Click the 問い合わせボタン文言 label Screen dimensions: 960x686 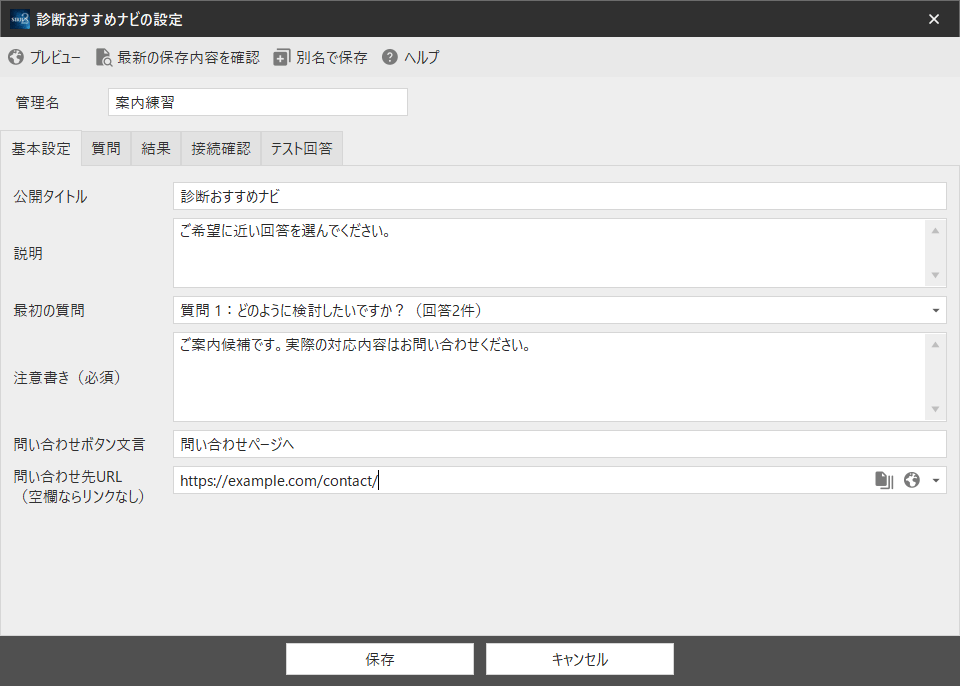[79, 445]
